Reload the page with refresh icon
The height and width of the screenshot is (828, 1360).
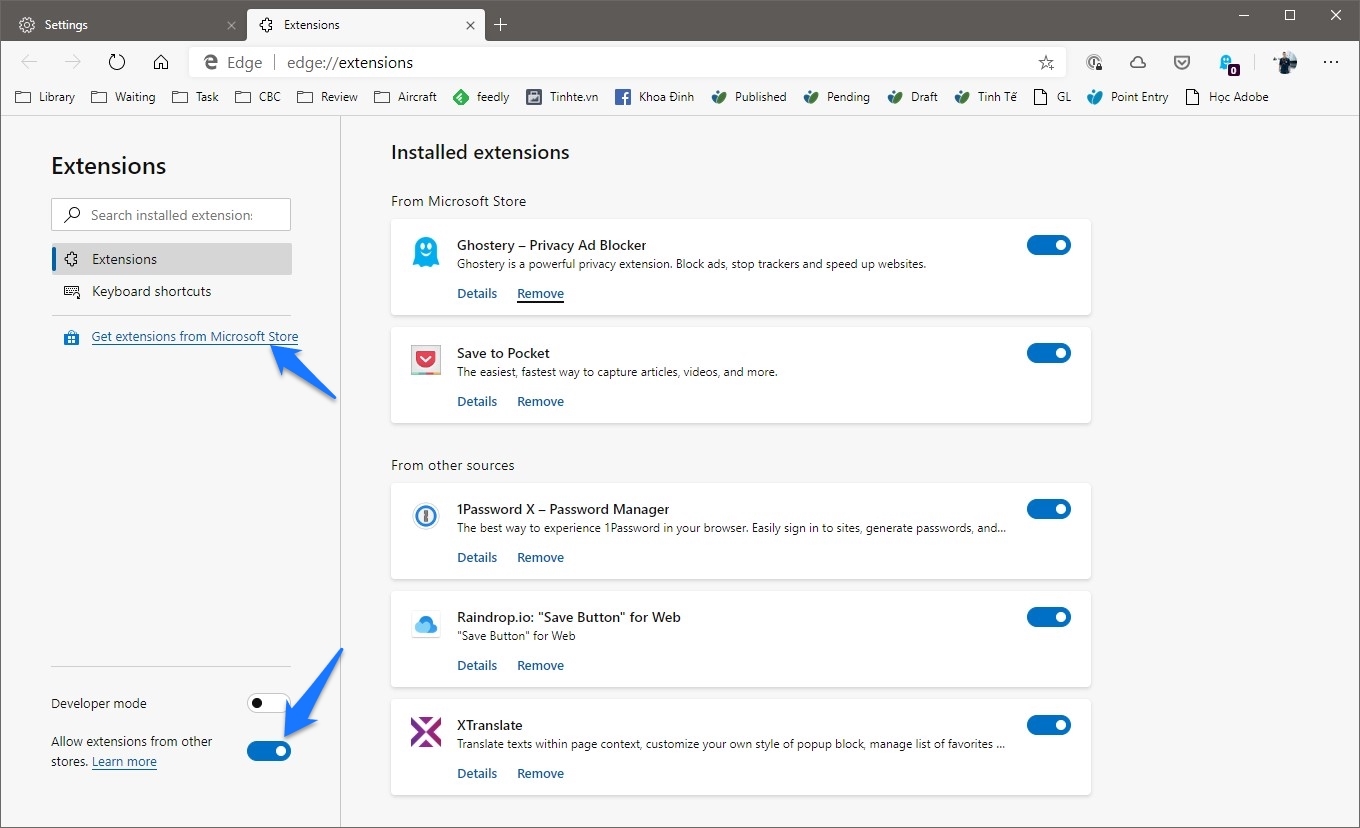pyautogui.click(x=117, y=62)
